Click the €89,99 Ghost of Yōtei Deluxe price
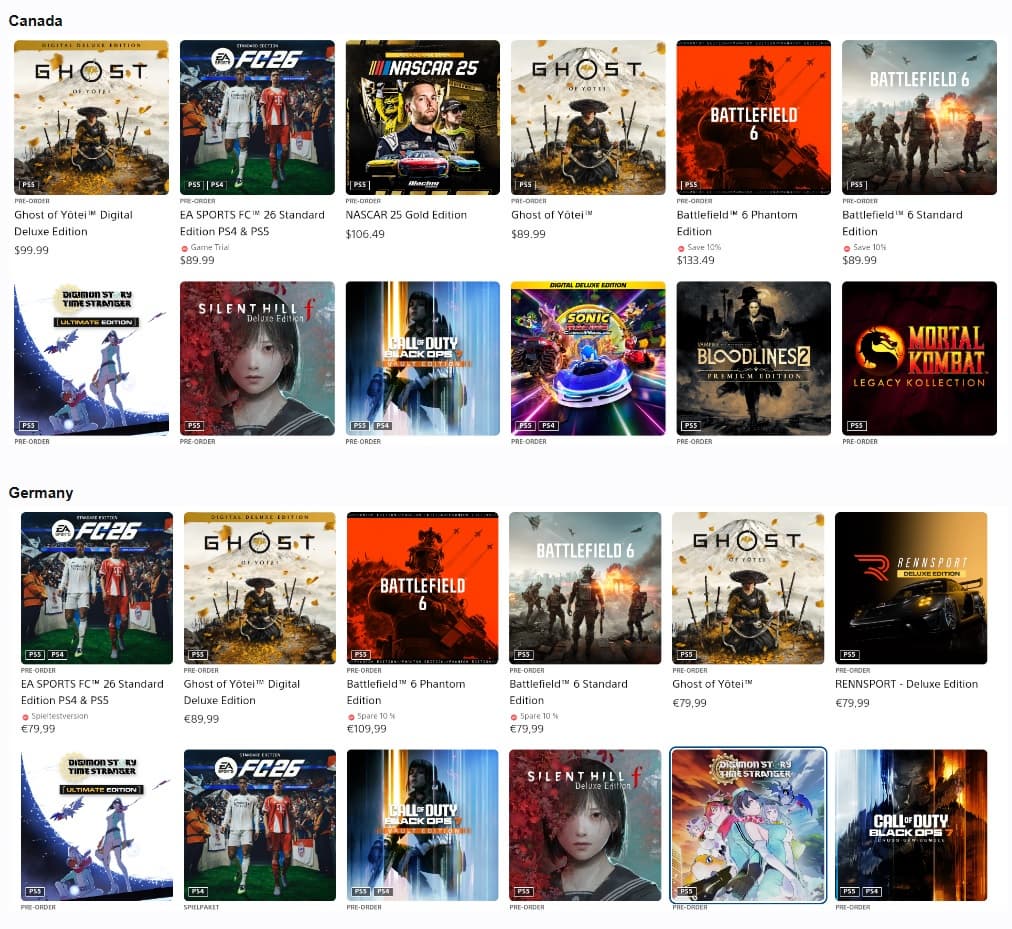1012x929 pixels. [x=201, y=719]
